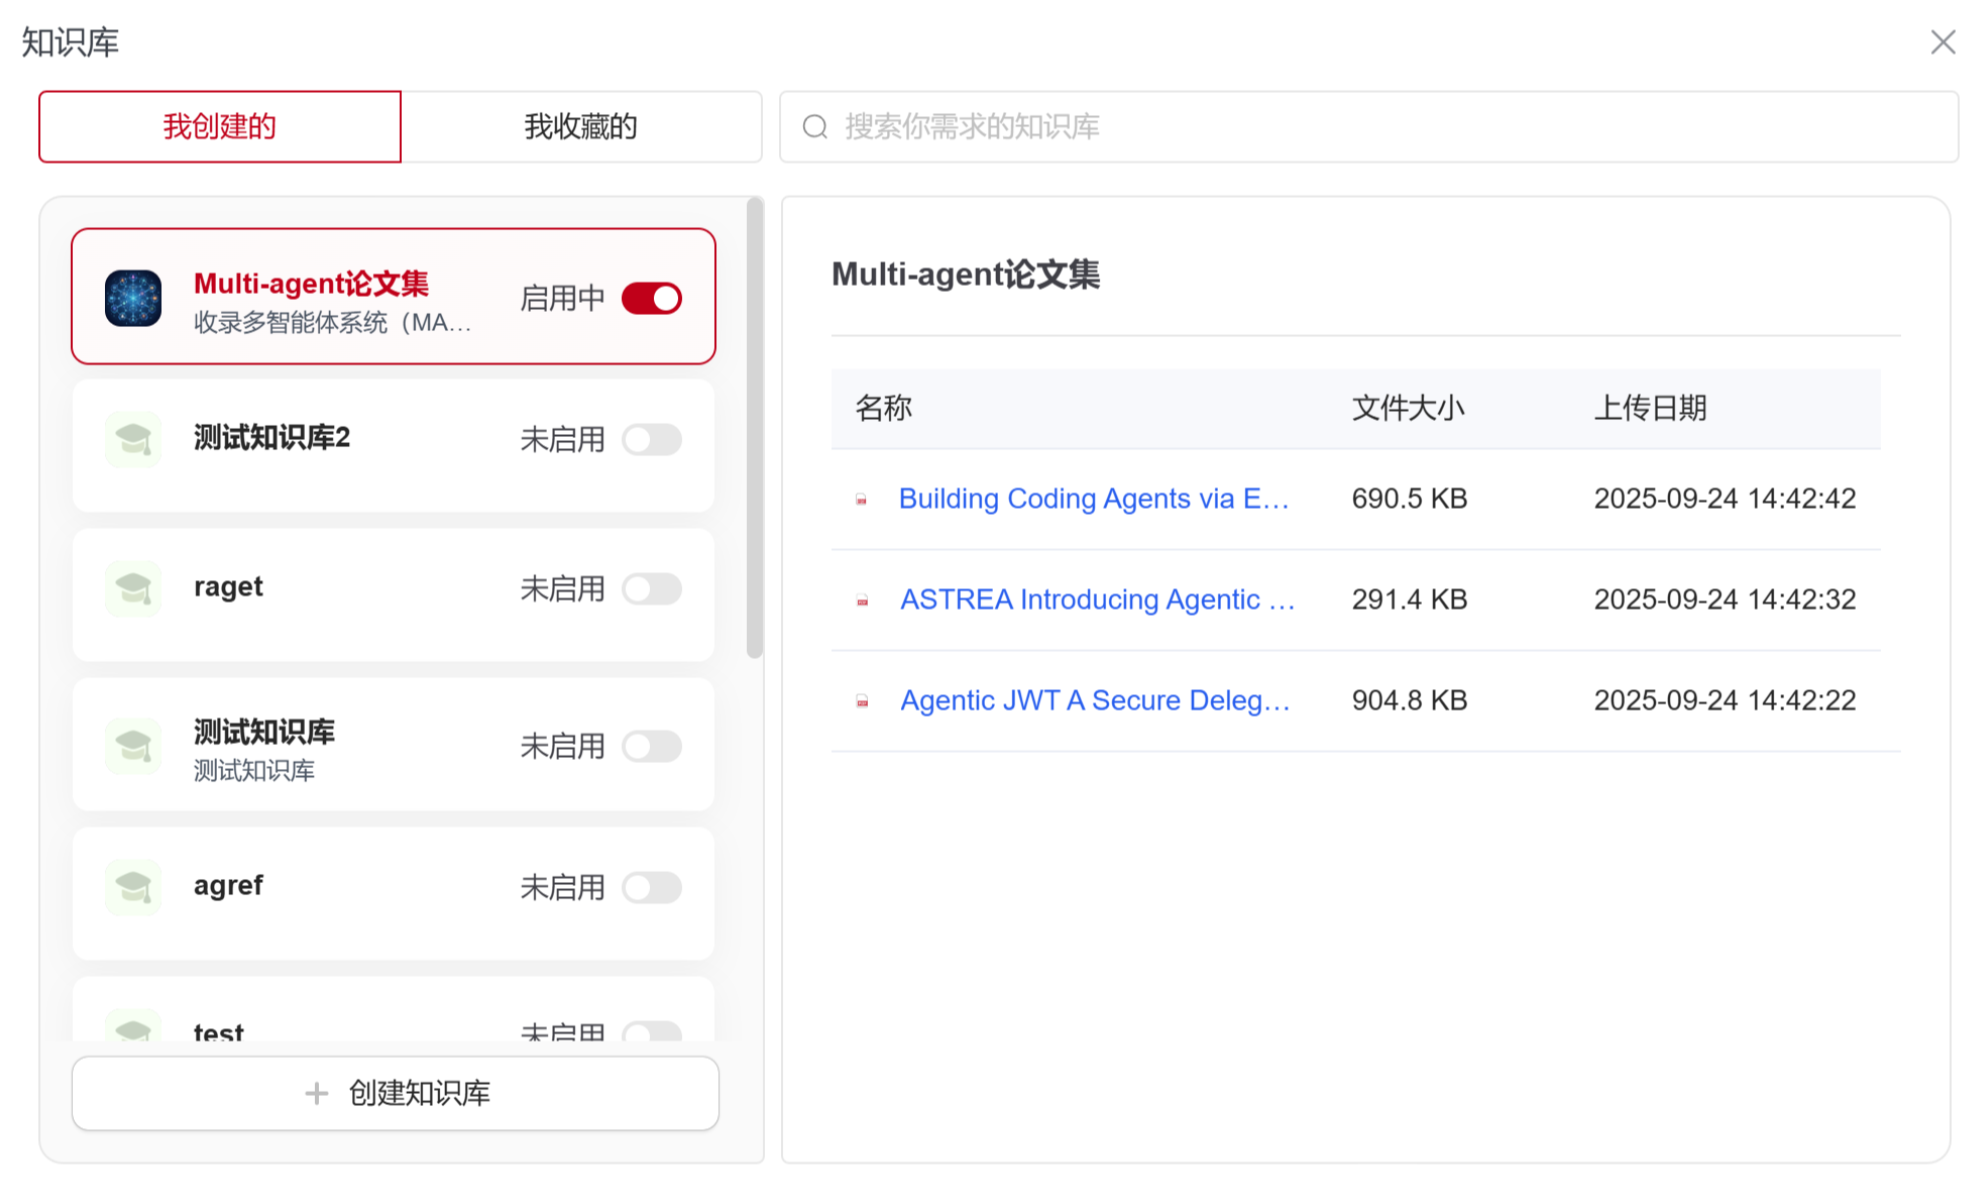Focus the 搜索你需求的知识库 search field

tap(1380, 127)
